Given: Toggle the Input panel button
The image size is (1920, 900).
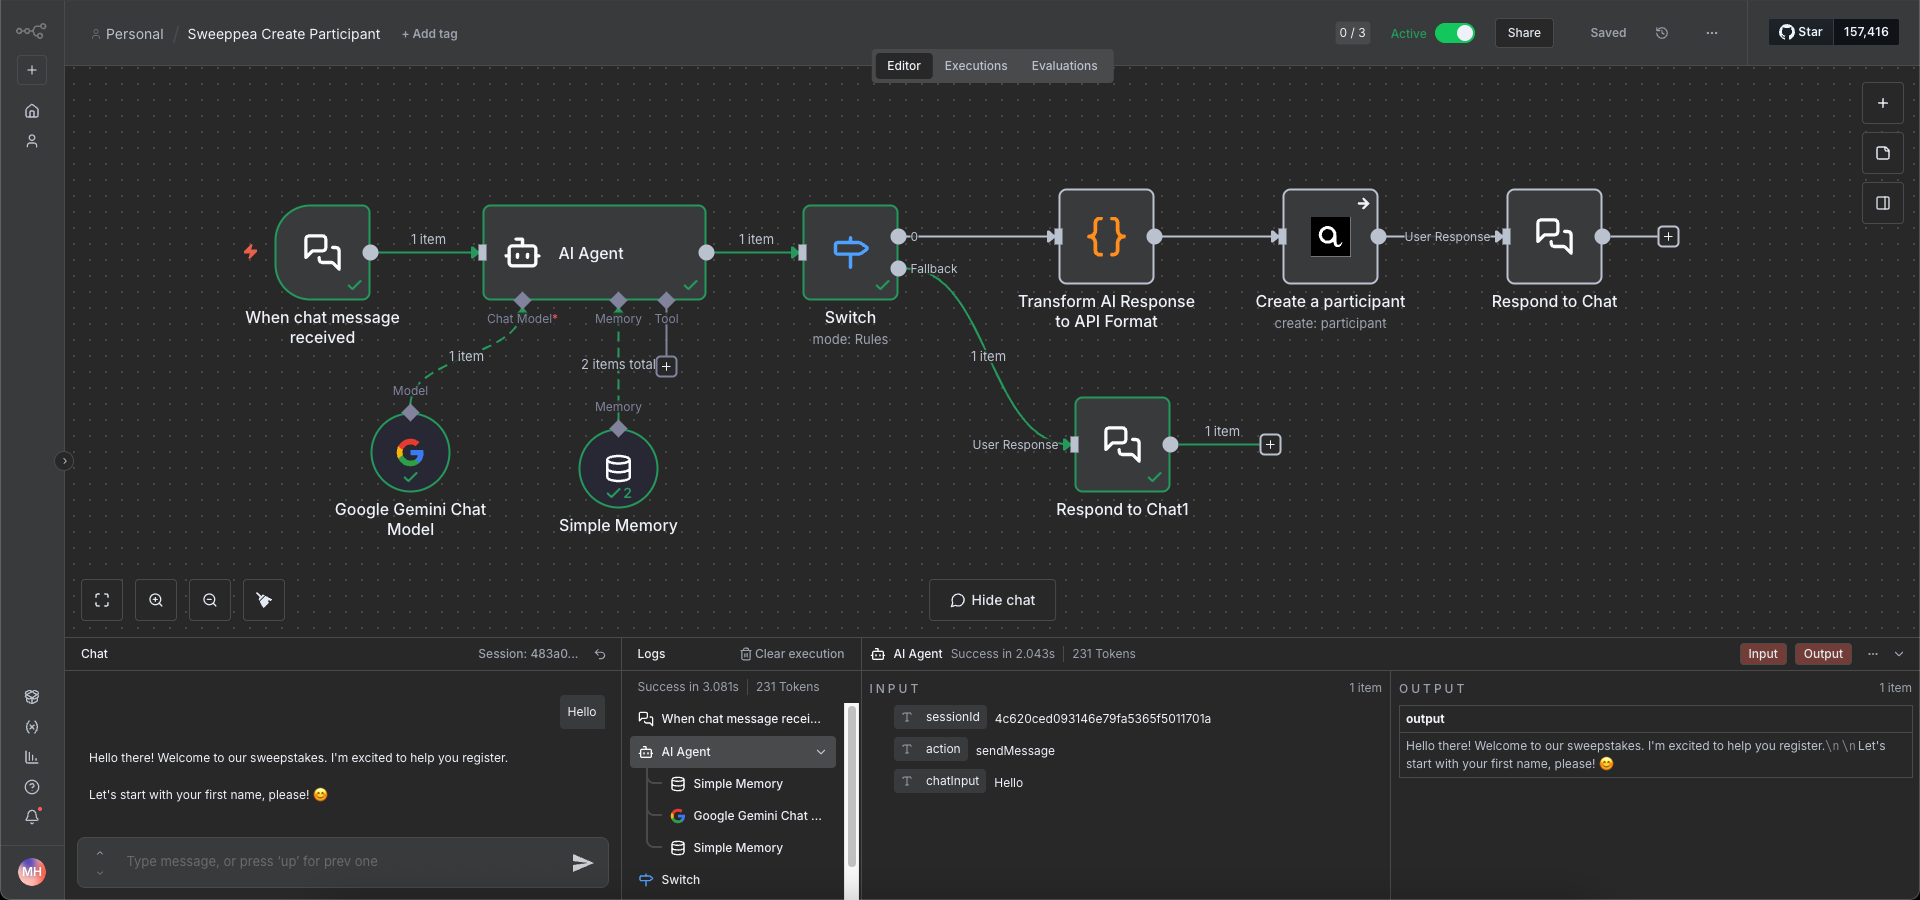Looking at the screenshot, I should 1763,654.
